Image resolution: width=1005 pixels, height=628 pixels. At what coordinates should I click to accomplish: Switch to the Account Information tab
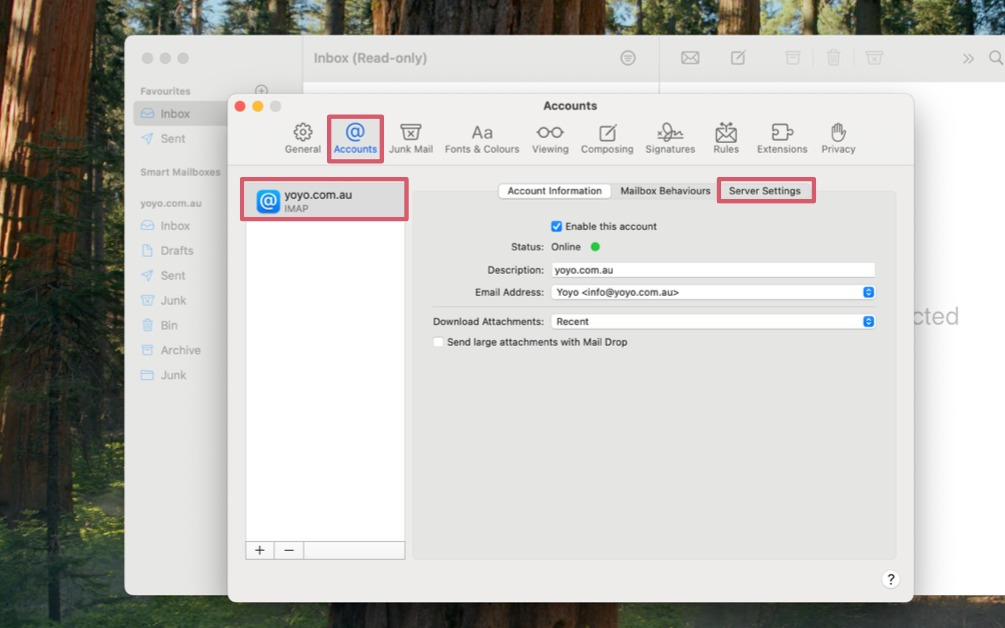554,191
